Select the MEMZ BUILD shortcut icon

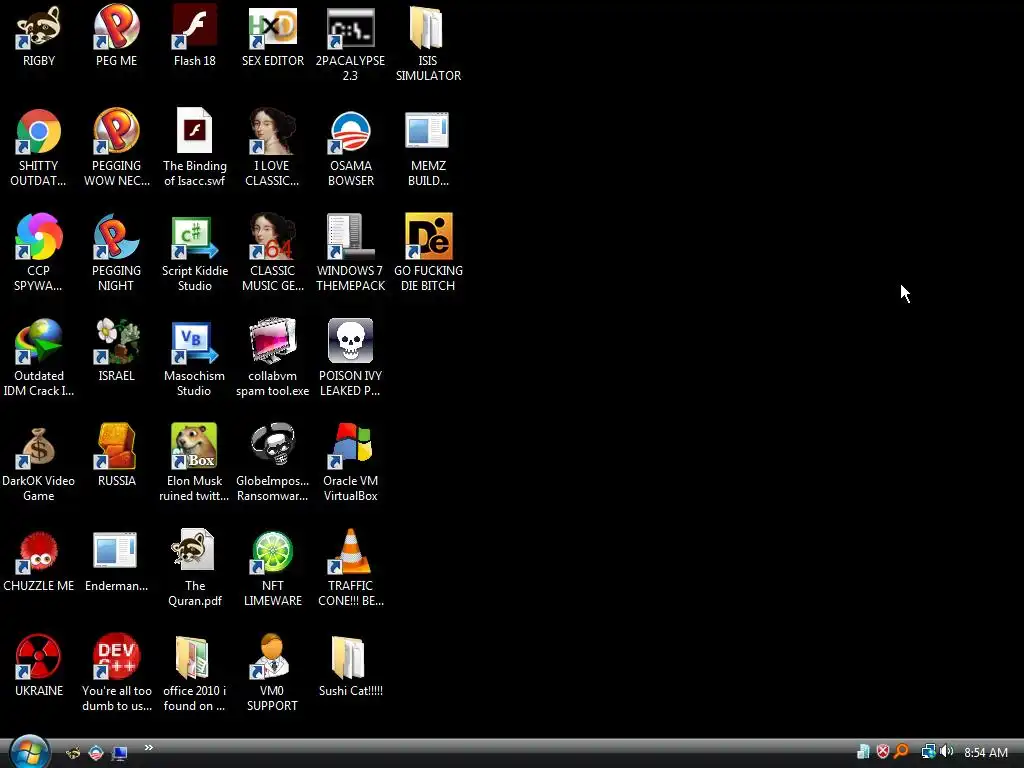pyautogui.click(x=428, y=131)
